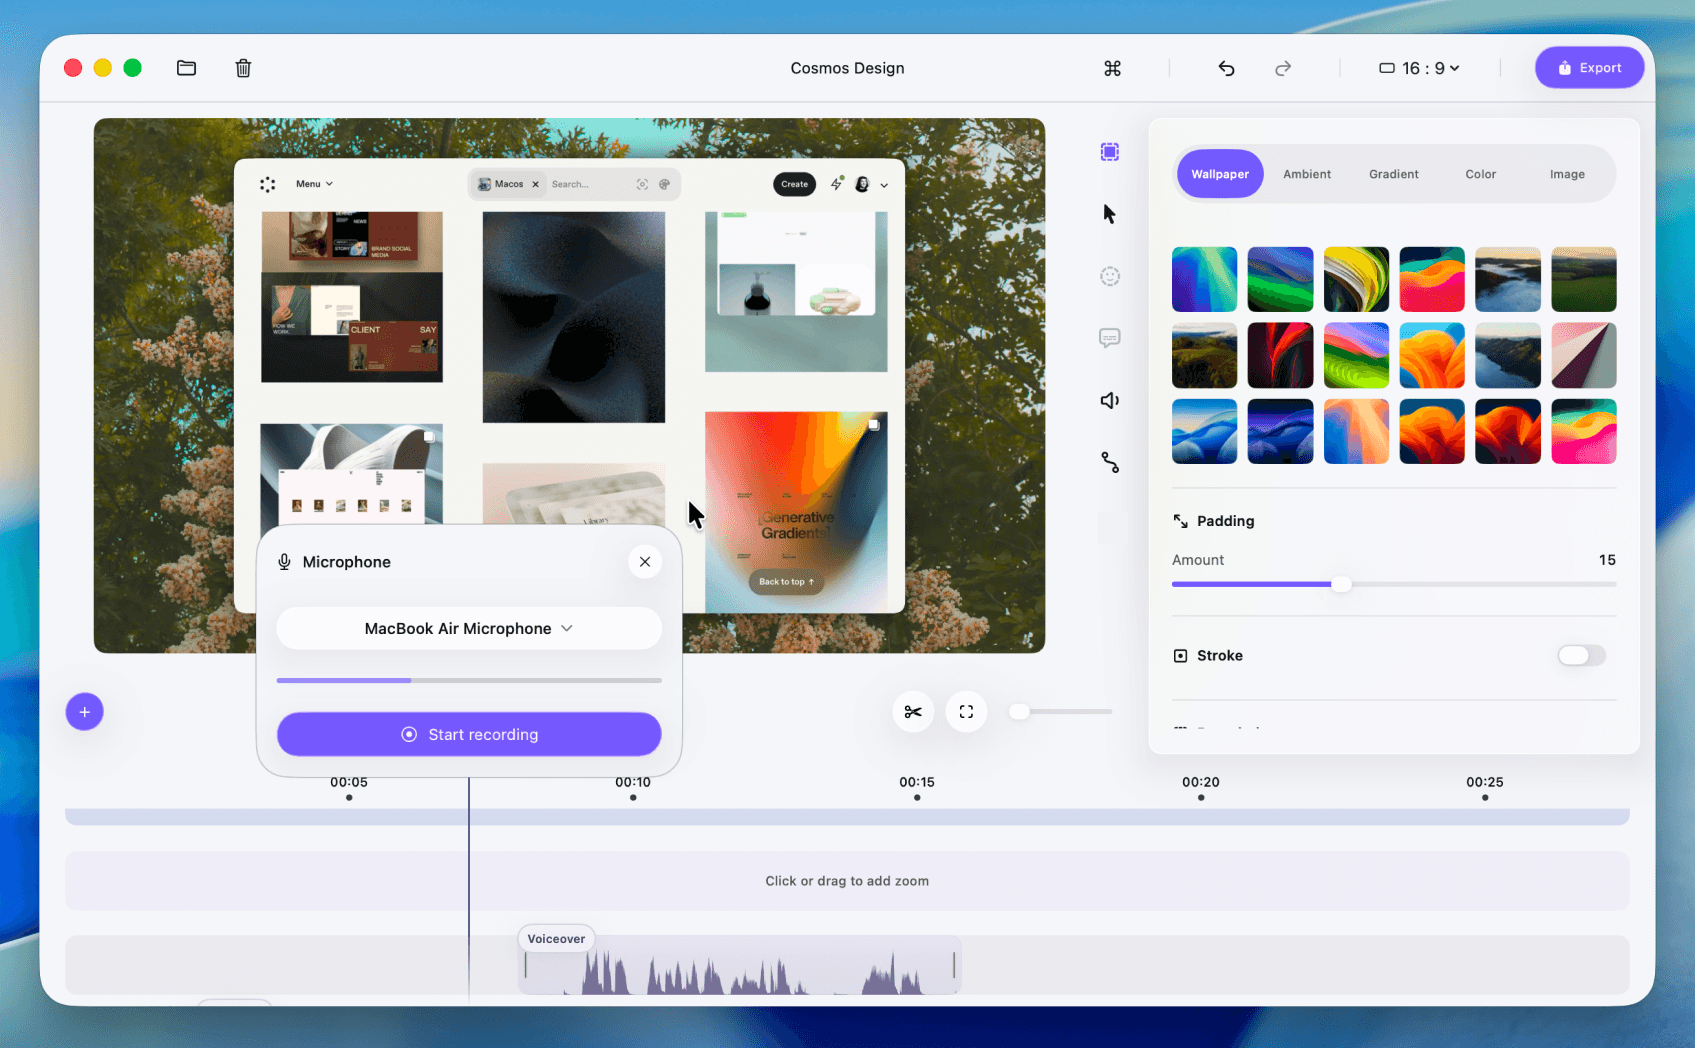The image size is (1695, 1048).
Task: Click the Voiceover label on the timeline clip
Action: [556, 938]
